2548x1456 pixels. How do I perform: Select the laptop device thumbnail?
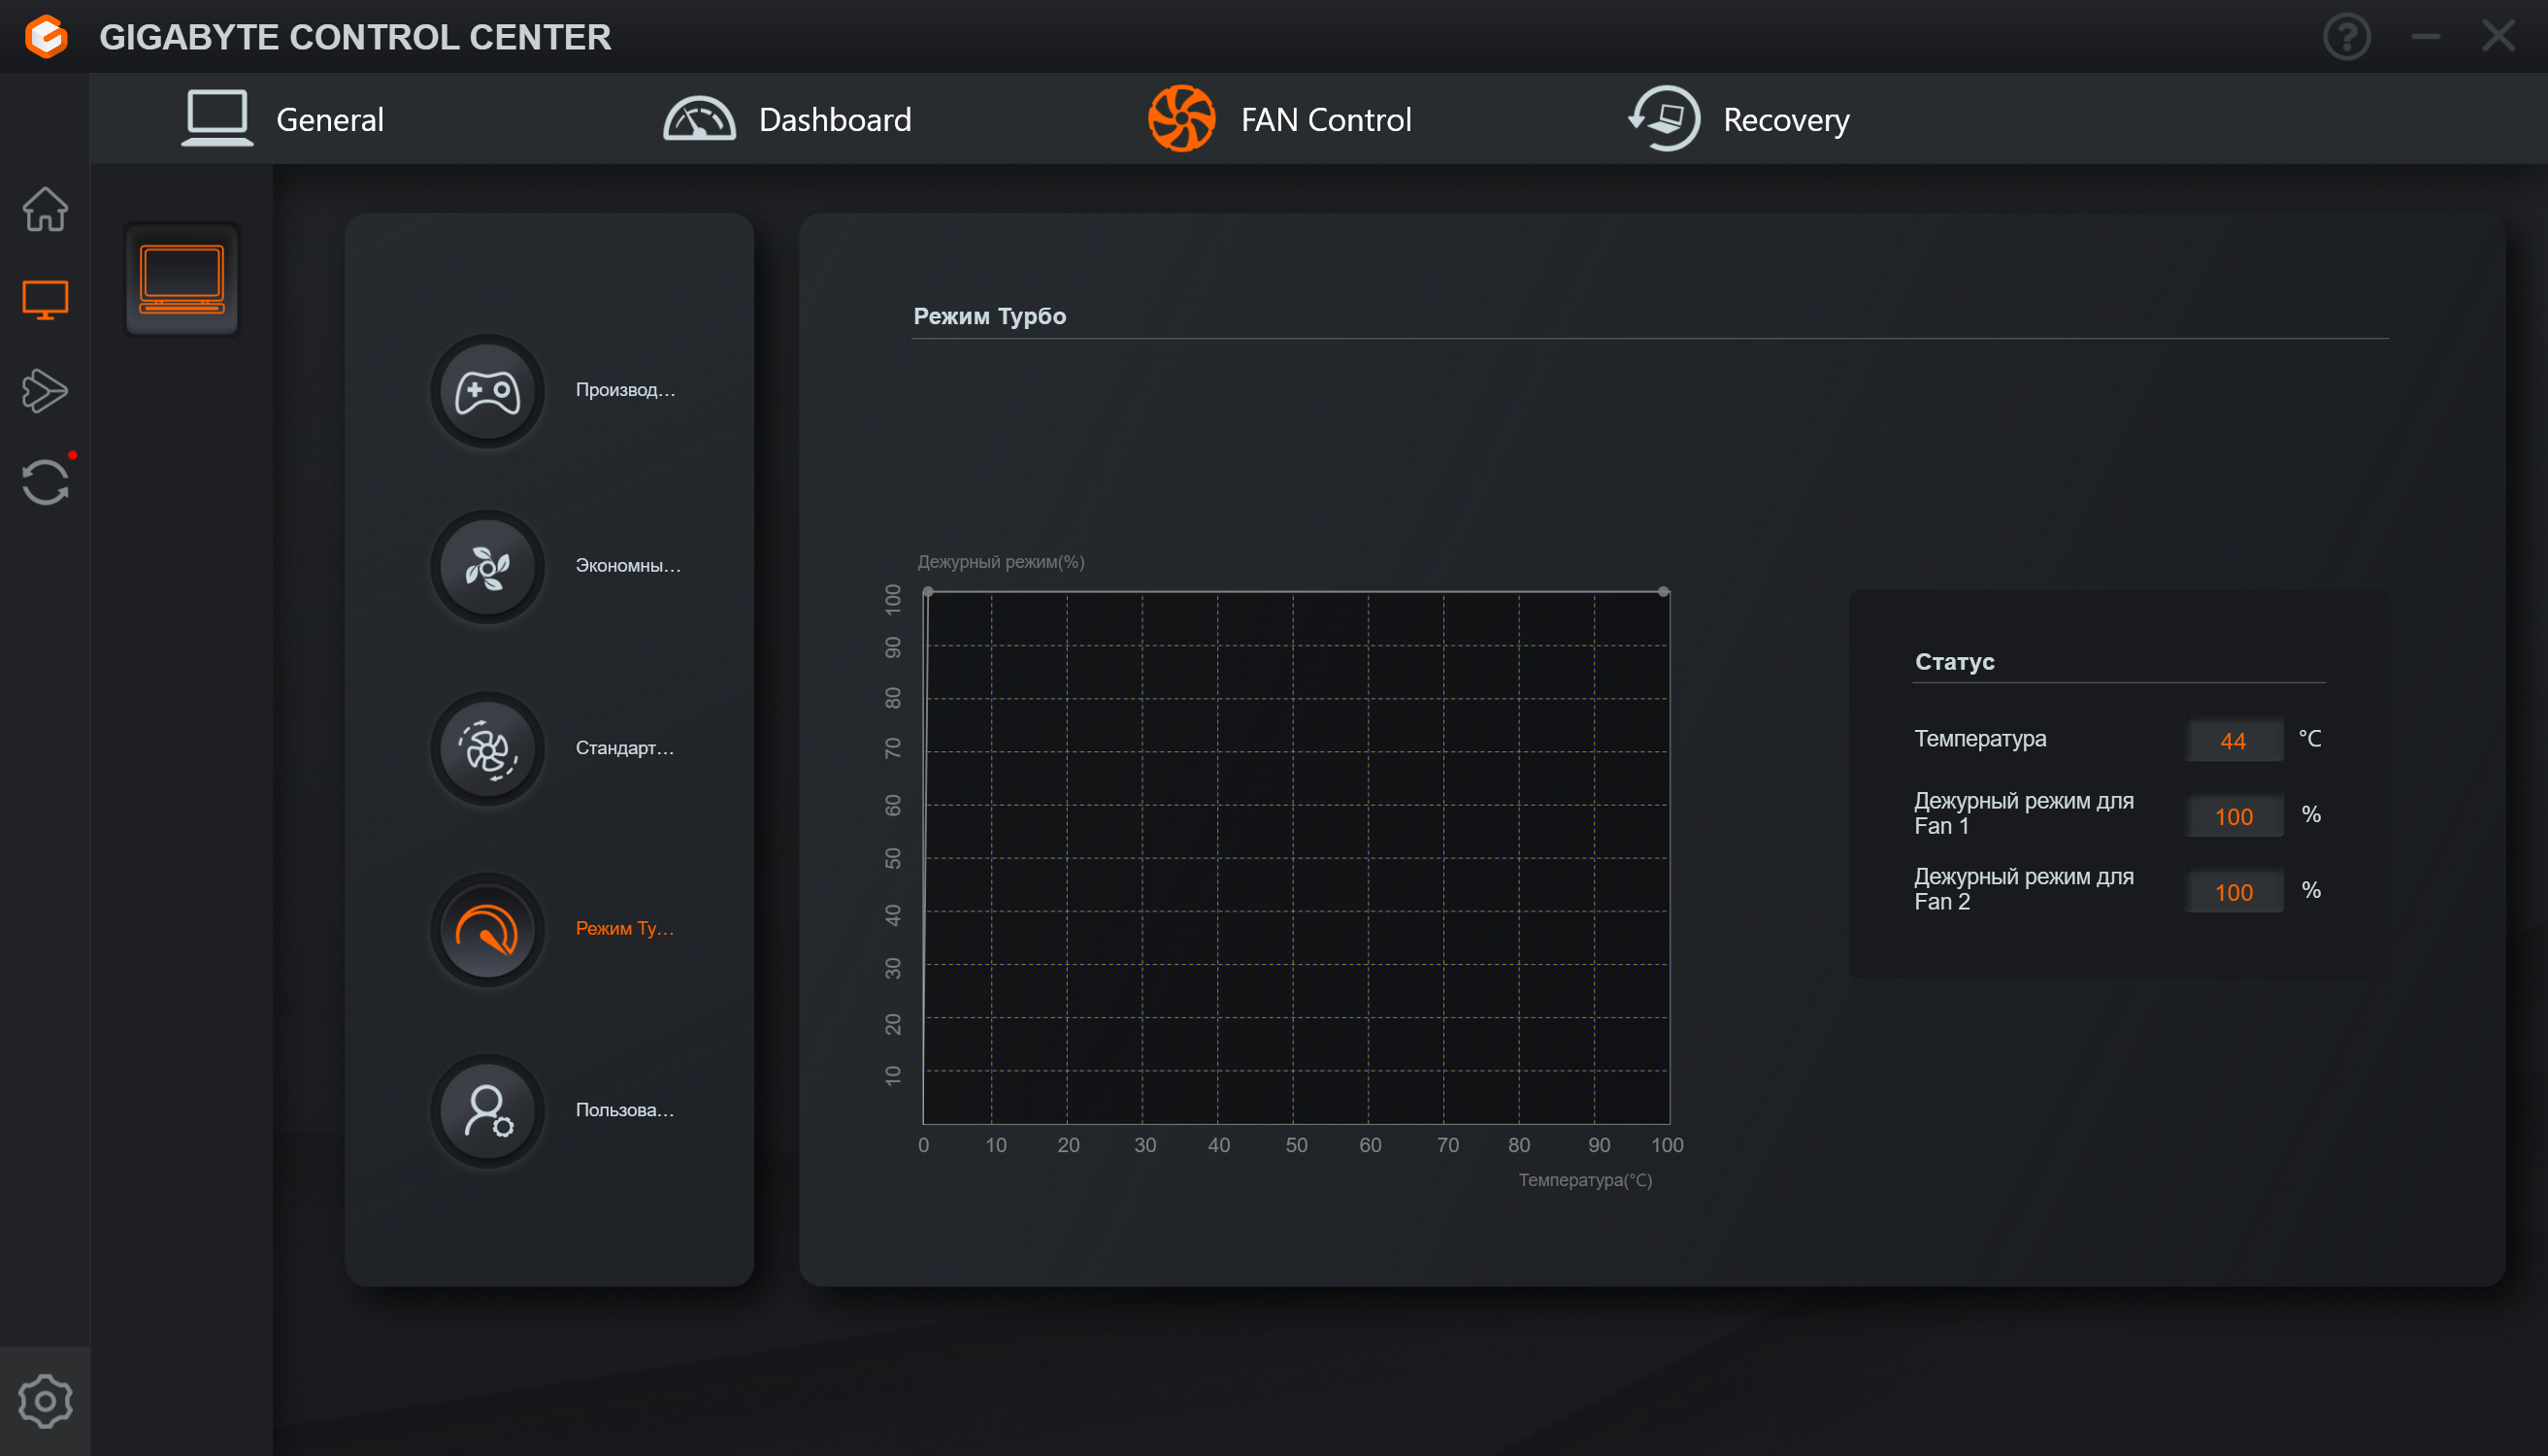[x=182, y=279]
